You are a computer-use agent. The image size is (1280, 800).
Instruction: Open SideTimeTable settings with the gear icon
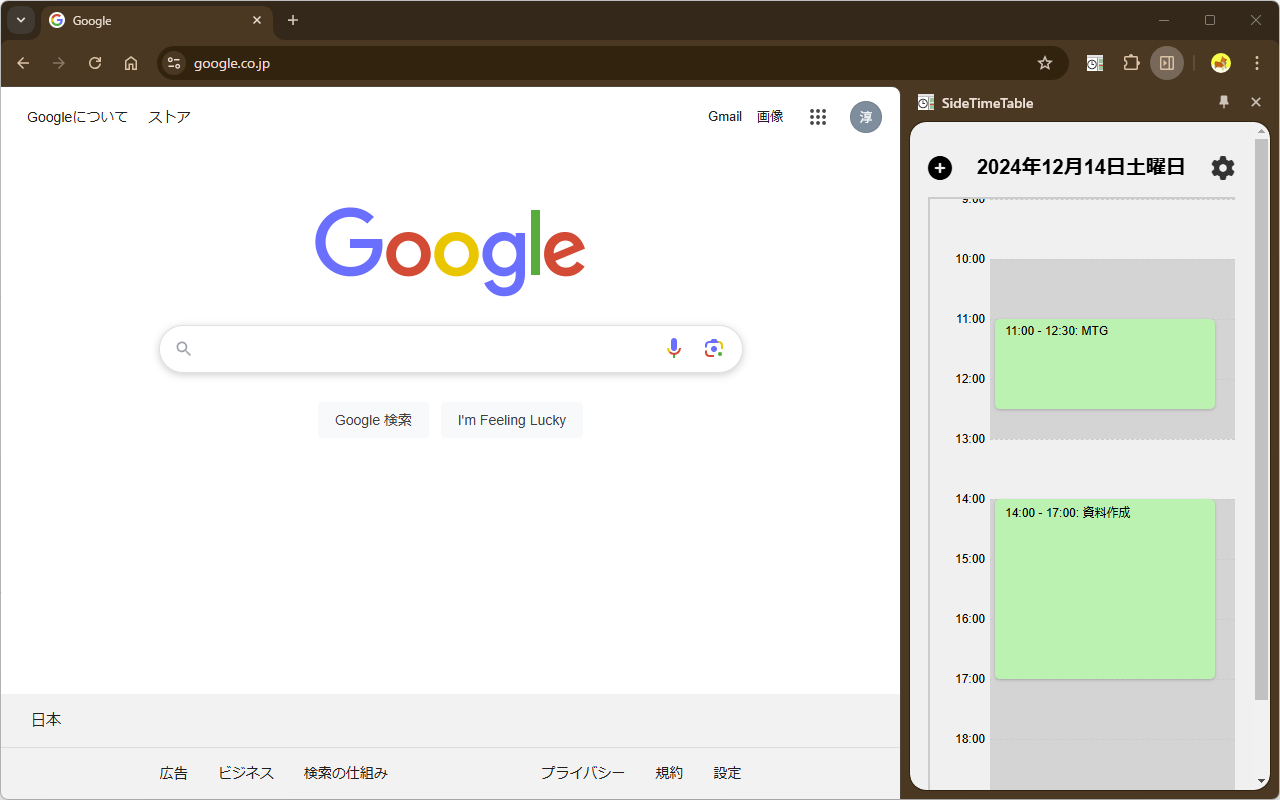tap(1222, 167)
